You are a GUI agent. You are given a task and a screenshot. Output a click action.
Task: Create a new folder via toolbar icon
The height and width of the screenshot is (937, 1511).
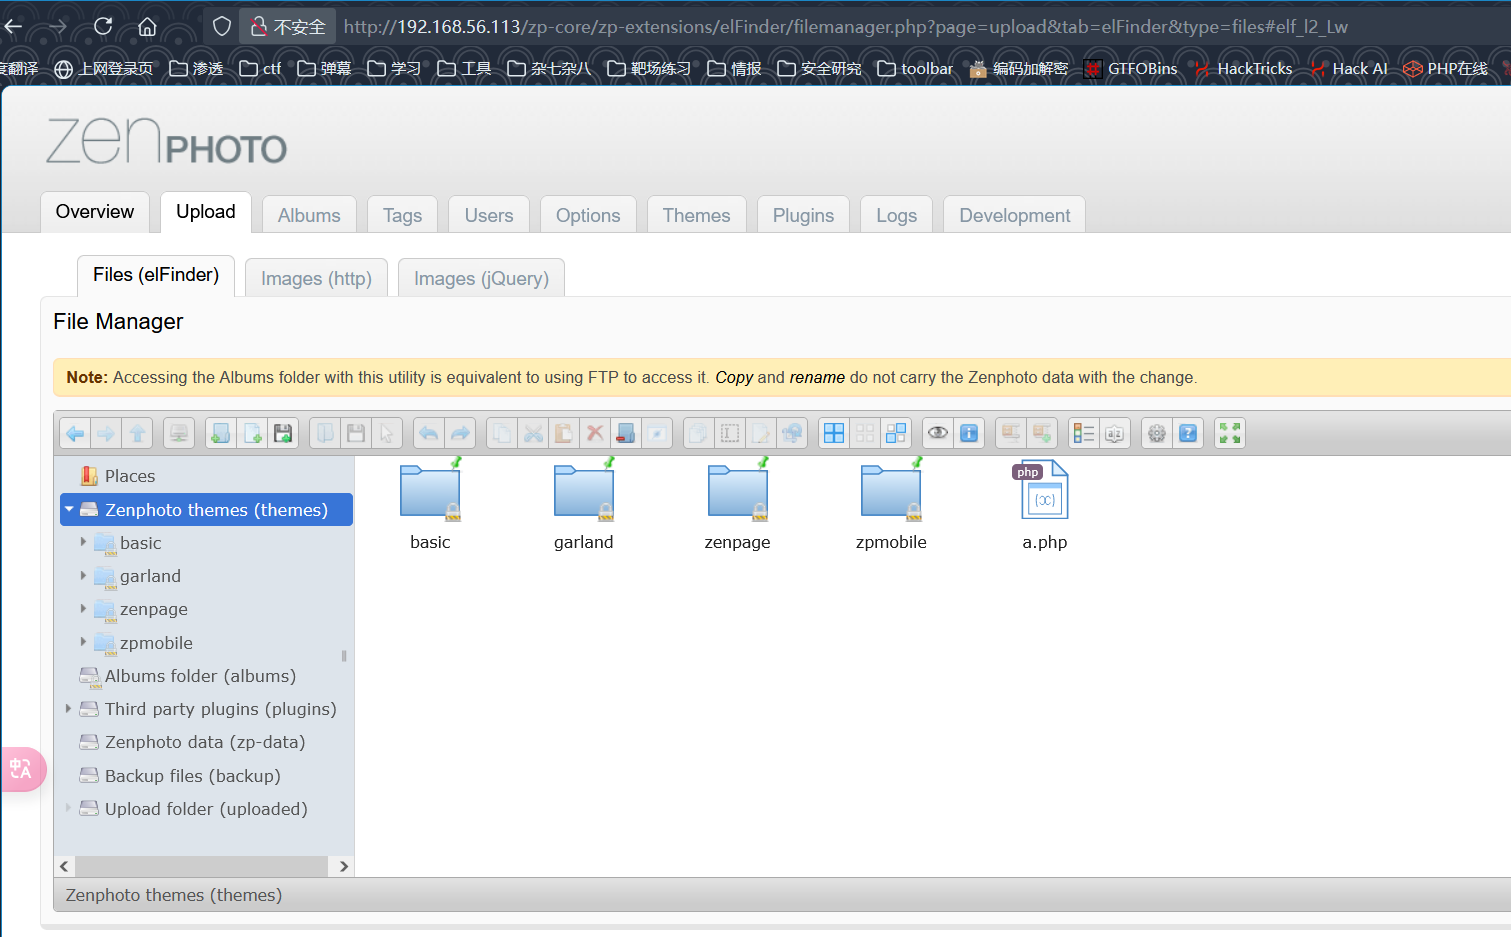221,433
